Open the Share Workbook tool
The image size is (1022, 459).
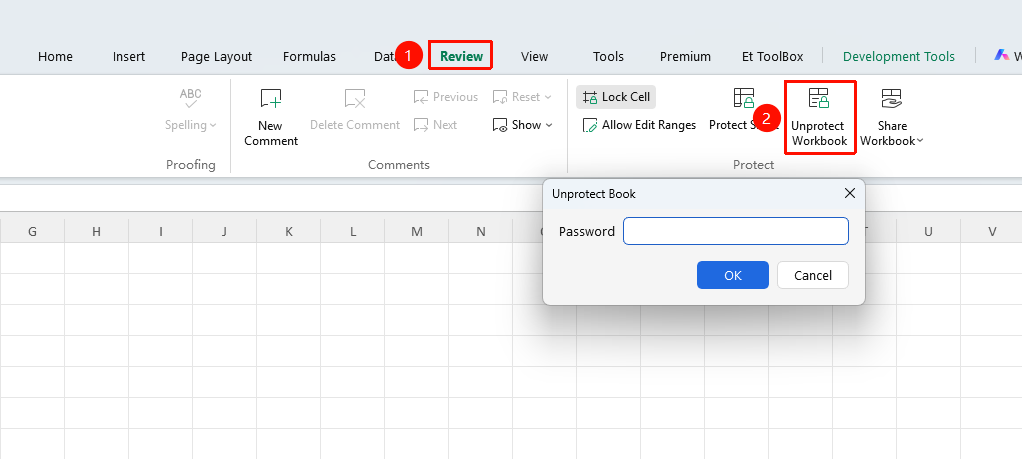tap(892, 117)
